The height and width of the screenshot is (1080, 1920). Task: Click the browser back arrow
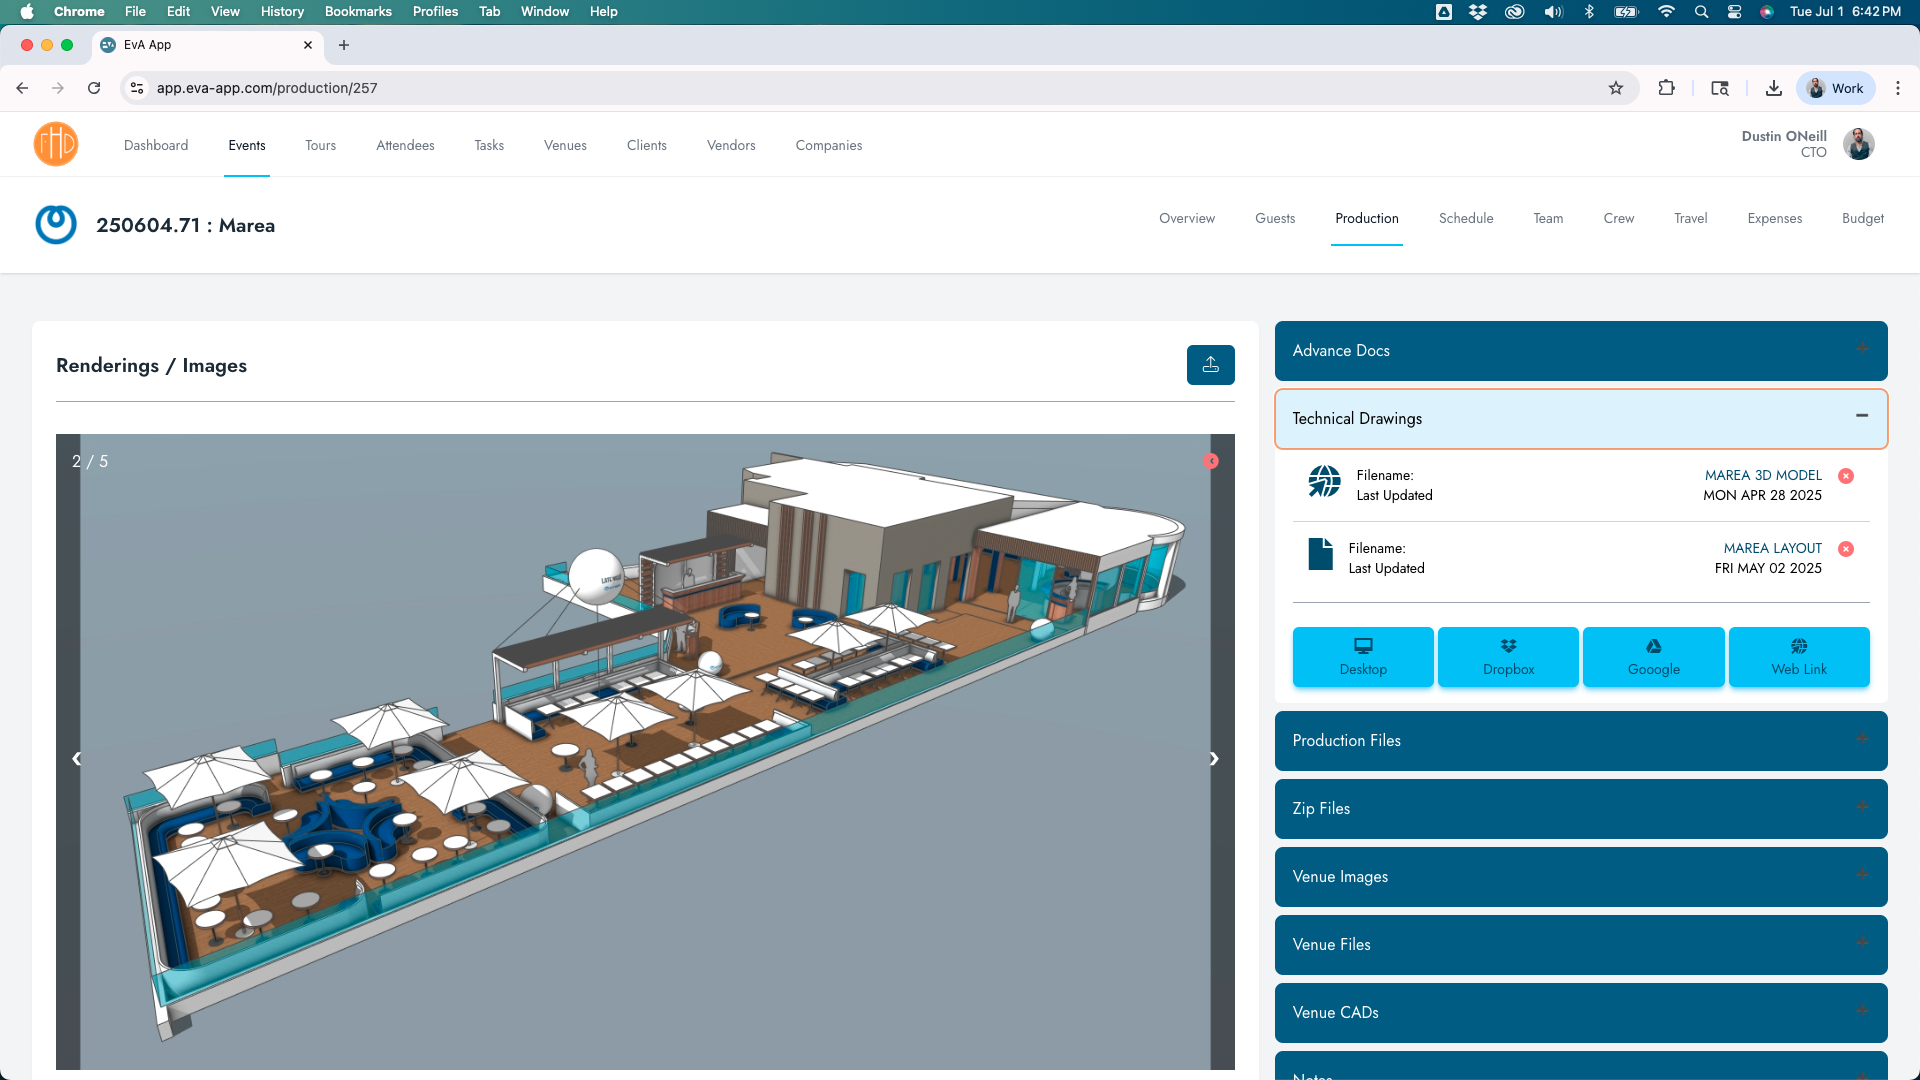22,88
